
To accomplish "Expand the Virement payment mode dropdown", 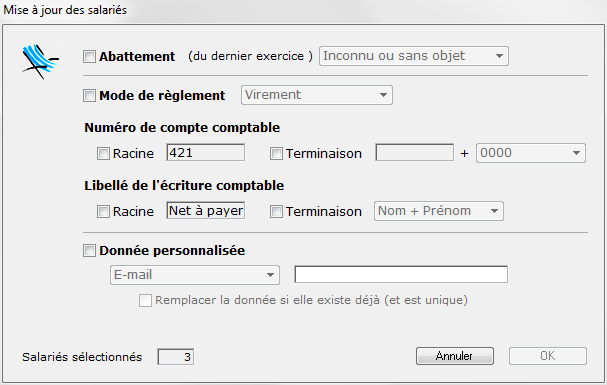I will point(317,95).
